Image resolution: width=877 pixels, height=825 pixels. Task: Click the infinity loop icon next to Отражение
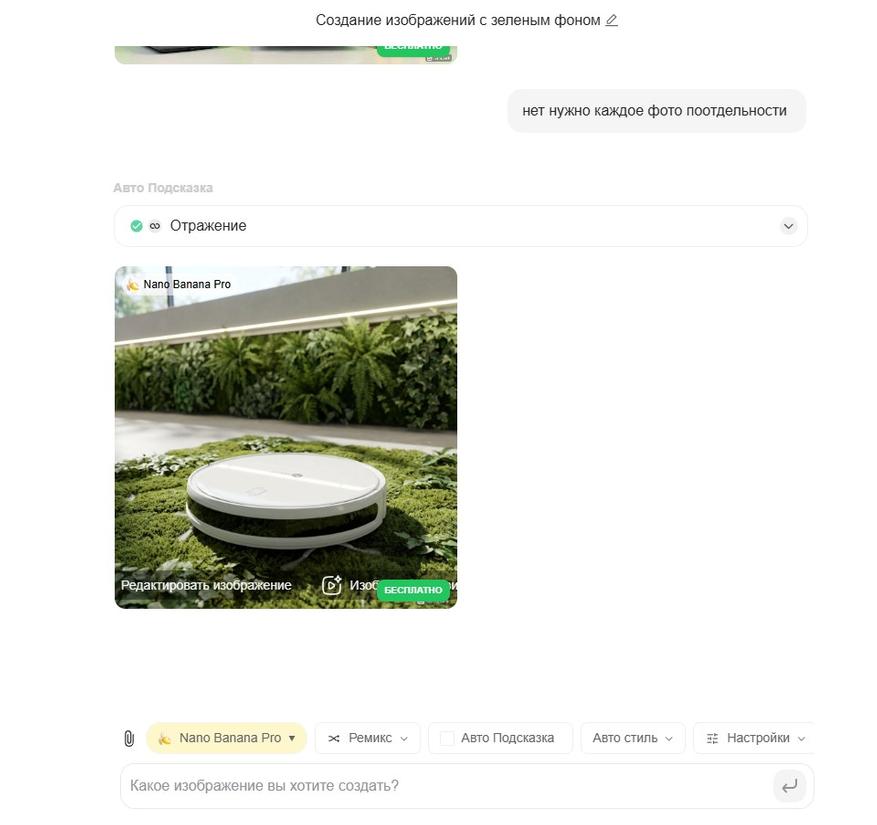point(155,226)
